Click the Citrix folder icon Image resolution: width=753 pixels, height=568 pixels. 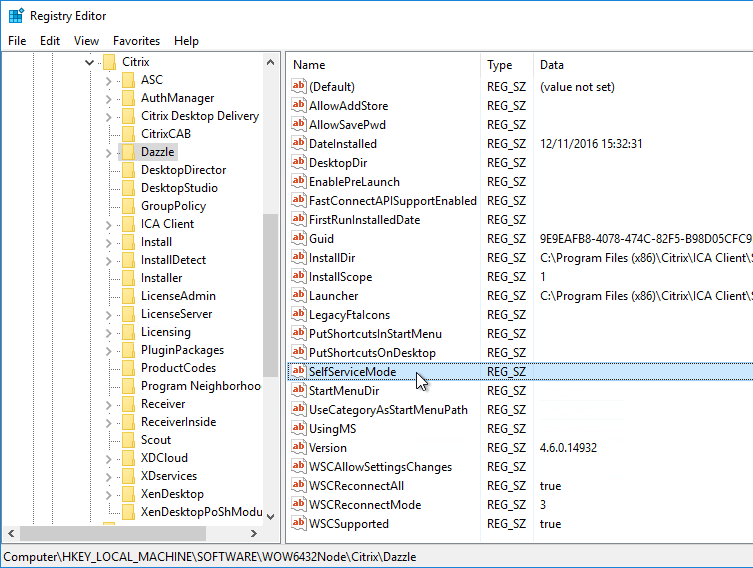[x=109, y=62]
